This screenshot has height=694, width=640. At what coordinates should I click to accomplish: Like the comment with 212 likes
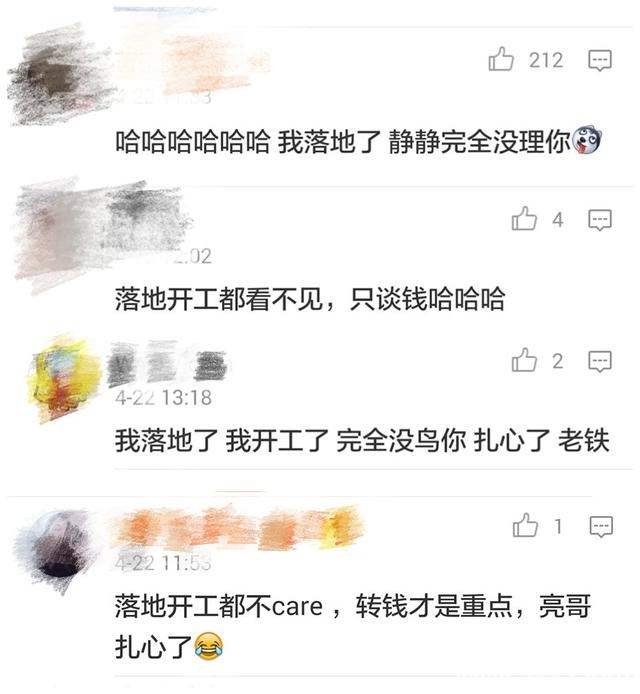(x=501, y=59)
